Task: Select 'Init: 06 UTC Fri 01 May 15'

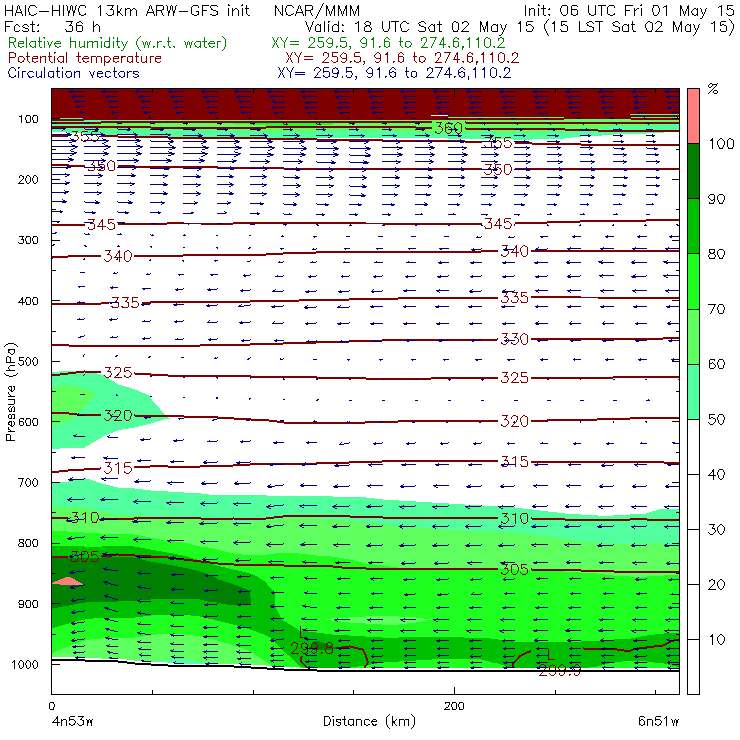Action: tap(629, 10)
